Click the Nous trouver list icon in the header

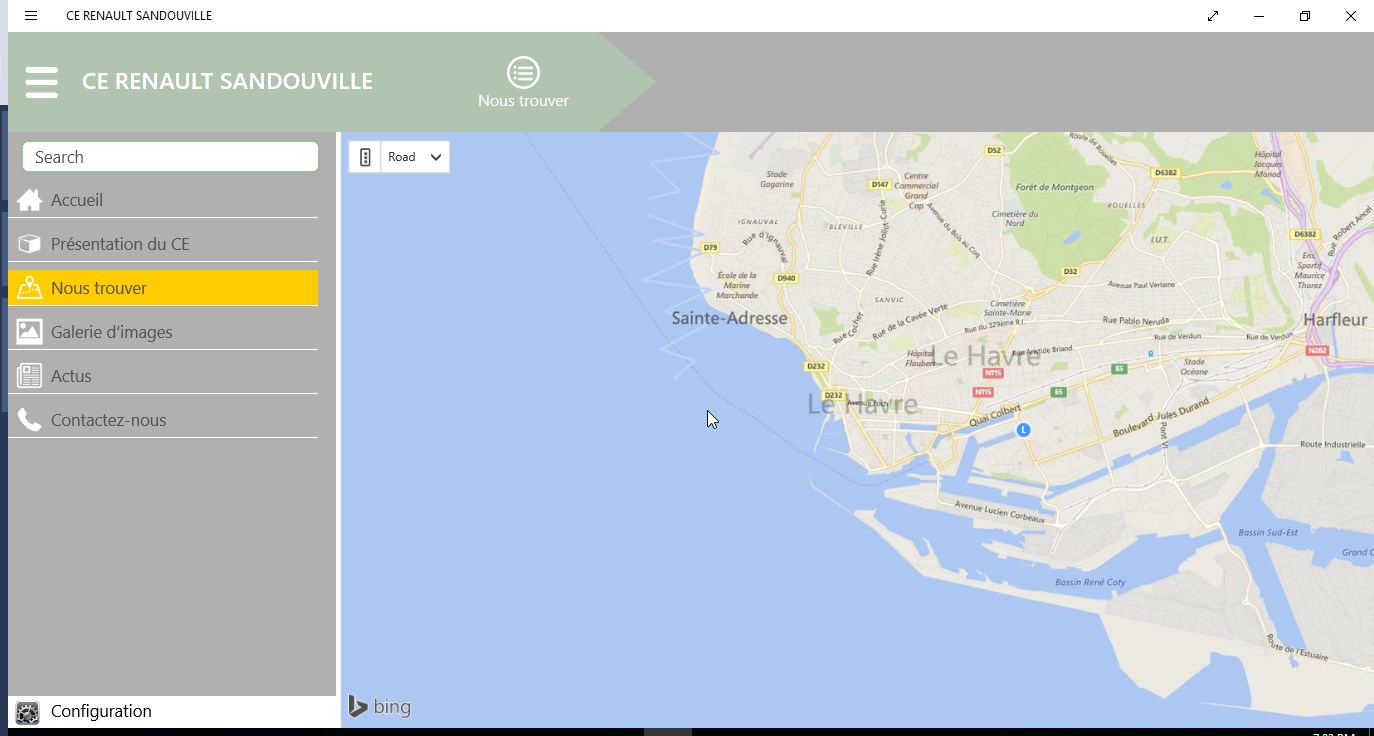tap(523, 72)
